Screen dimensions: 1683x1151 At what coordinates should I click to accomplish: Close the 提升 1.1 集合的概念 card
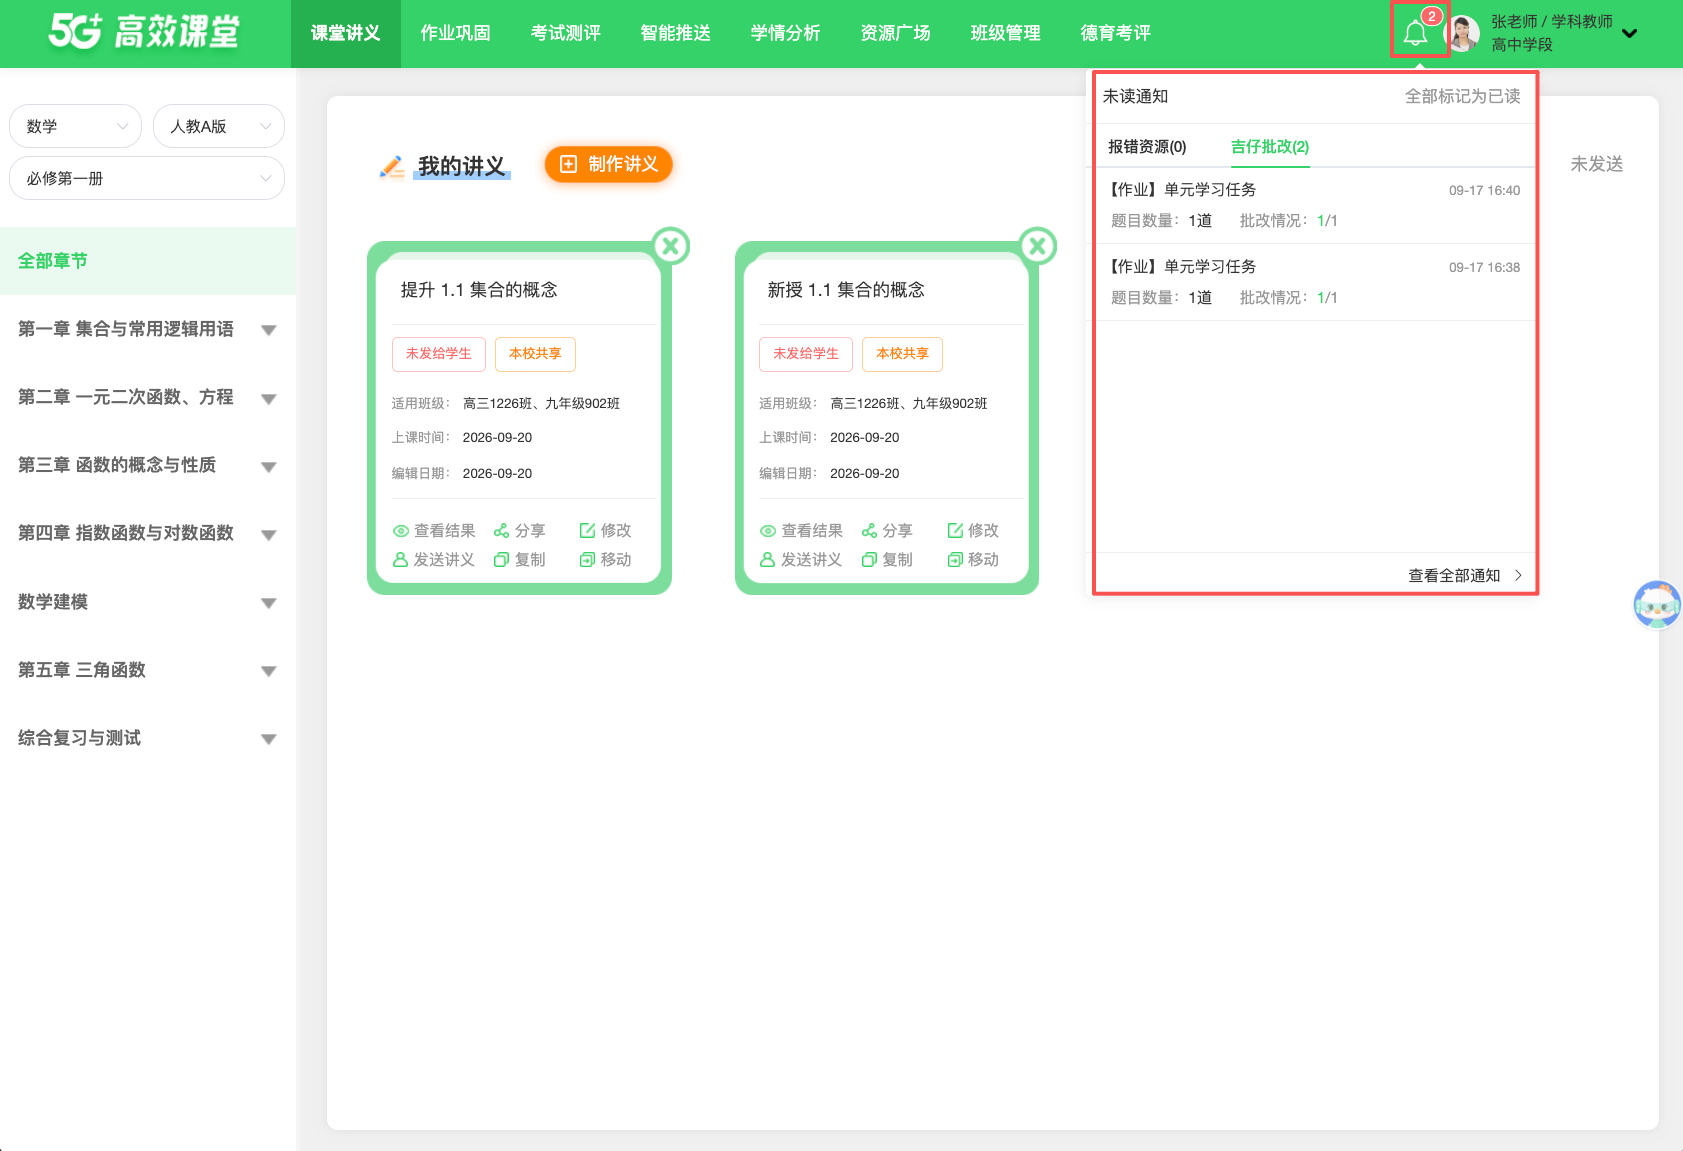tap(671, 245)
